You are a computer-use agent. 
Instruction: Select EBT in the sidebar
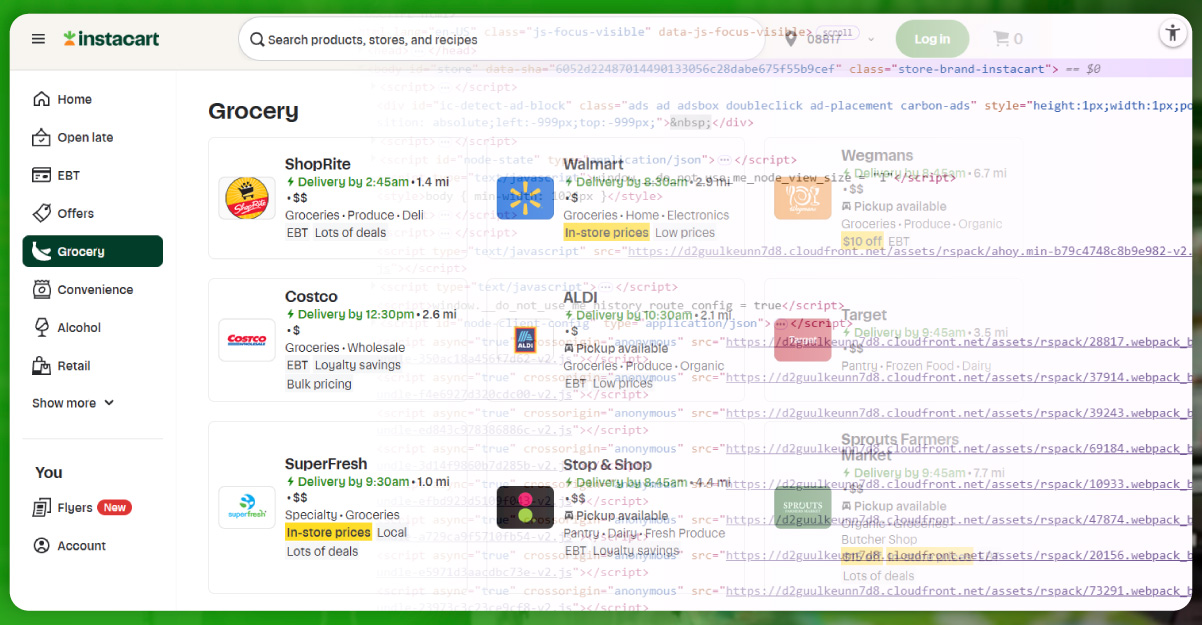[68, 175]
